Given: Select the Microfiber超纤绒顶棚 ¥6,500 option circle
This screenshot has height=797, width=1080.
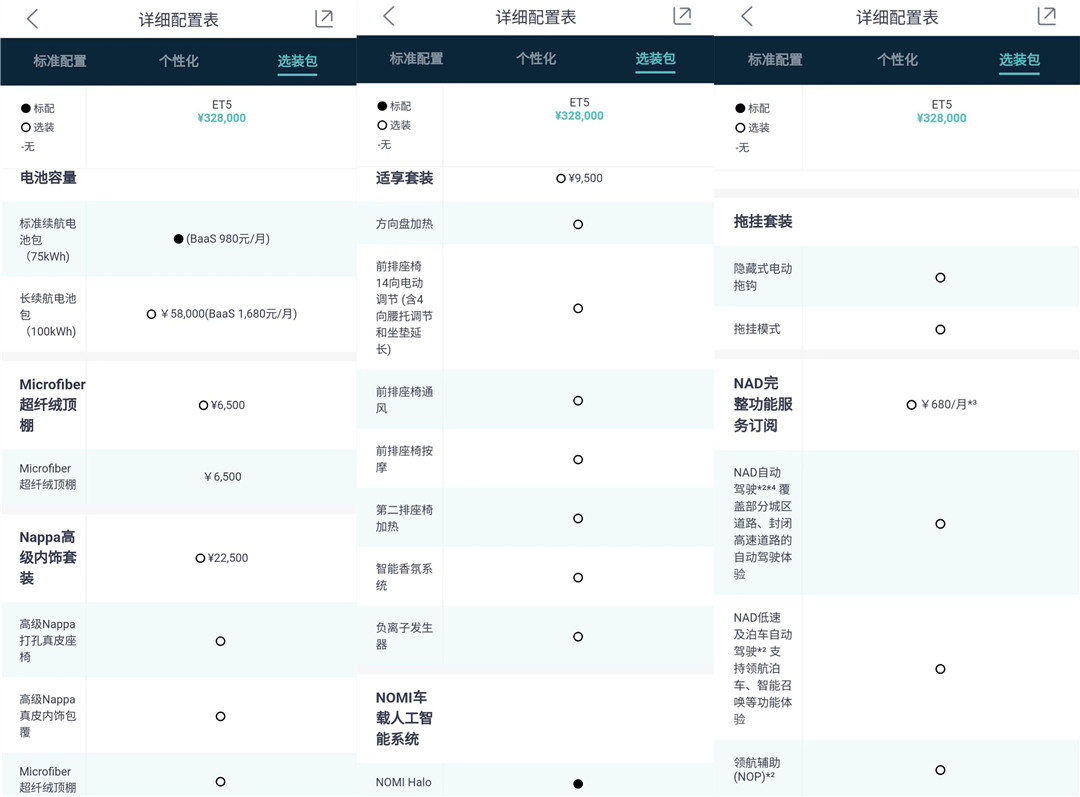Looking at the screenshot, I should click(x=204, y=405).
